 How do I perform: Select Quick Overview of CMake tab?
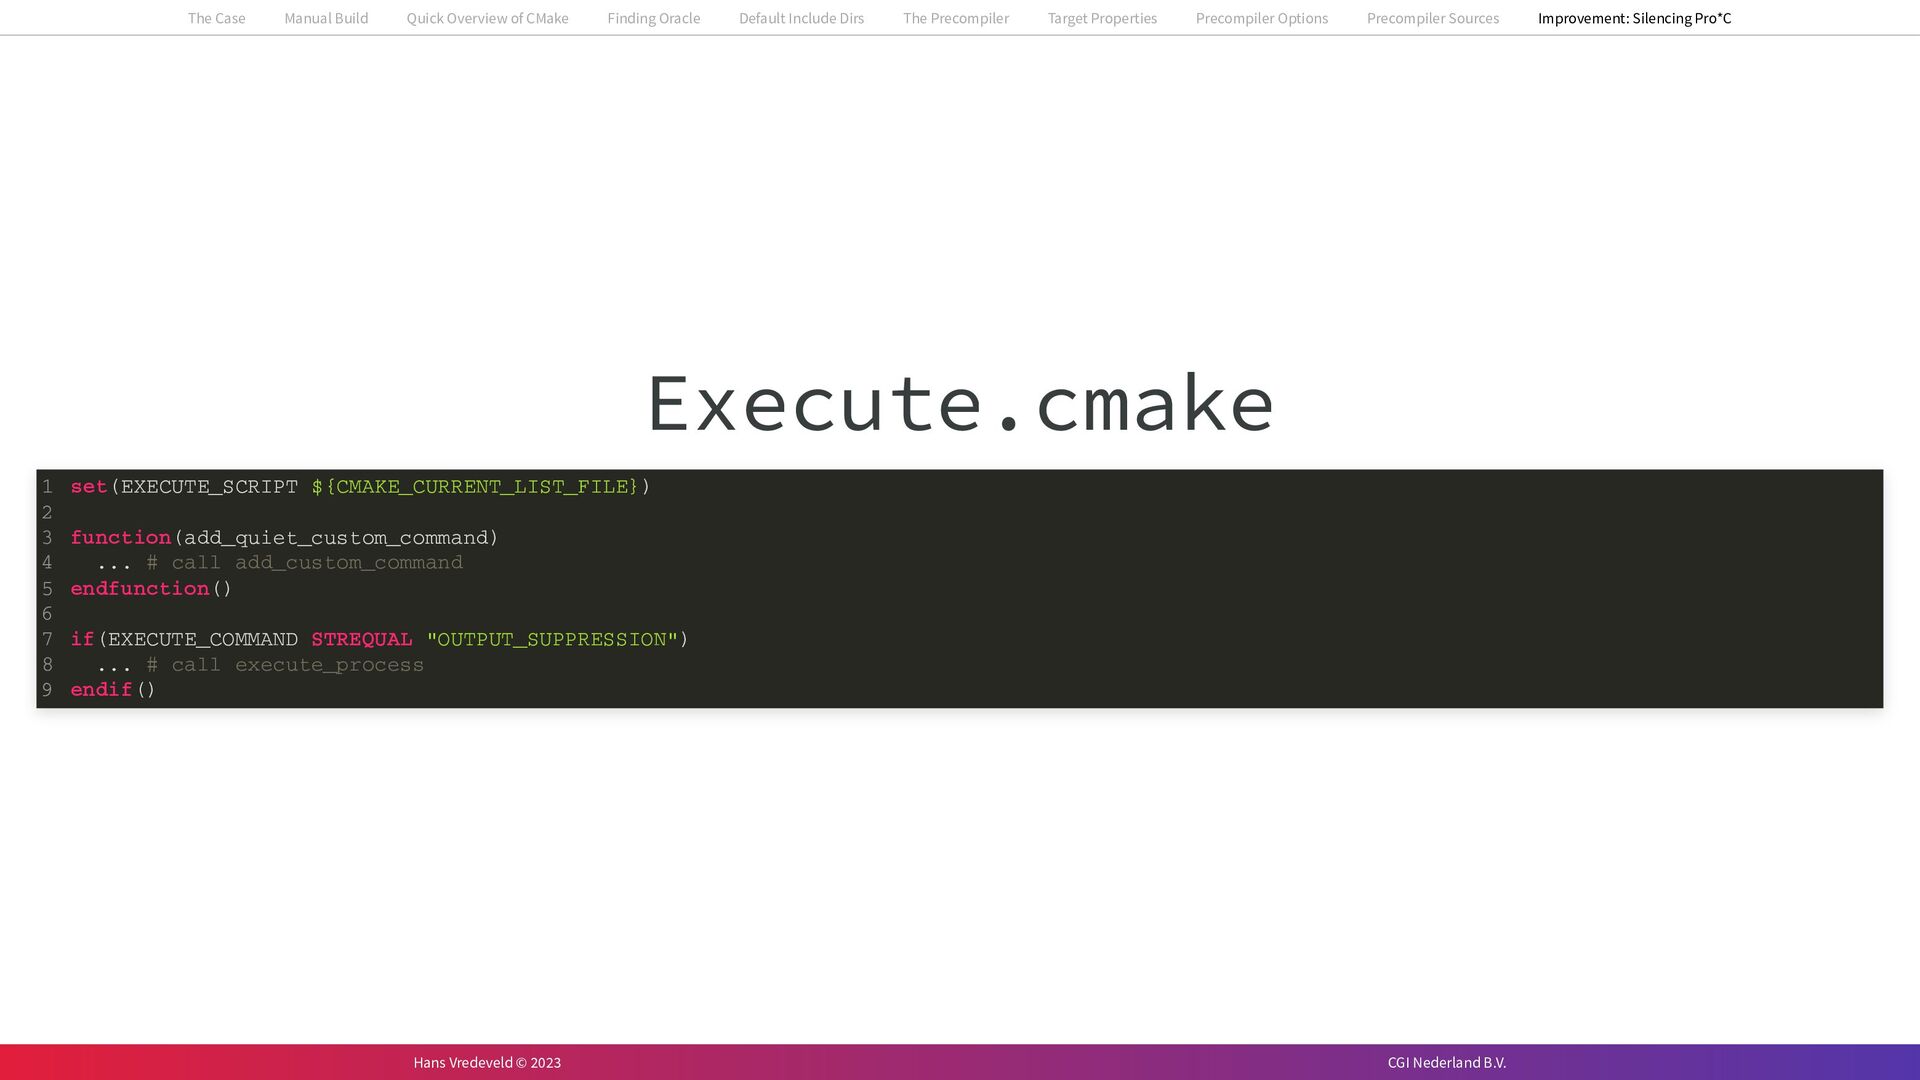coord(487,18)
